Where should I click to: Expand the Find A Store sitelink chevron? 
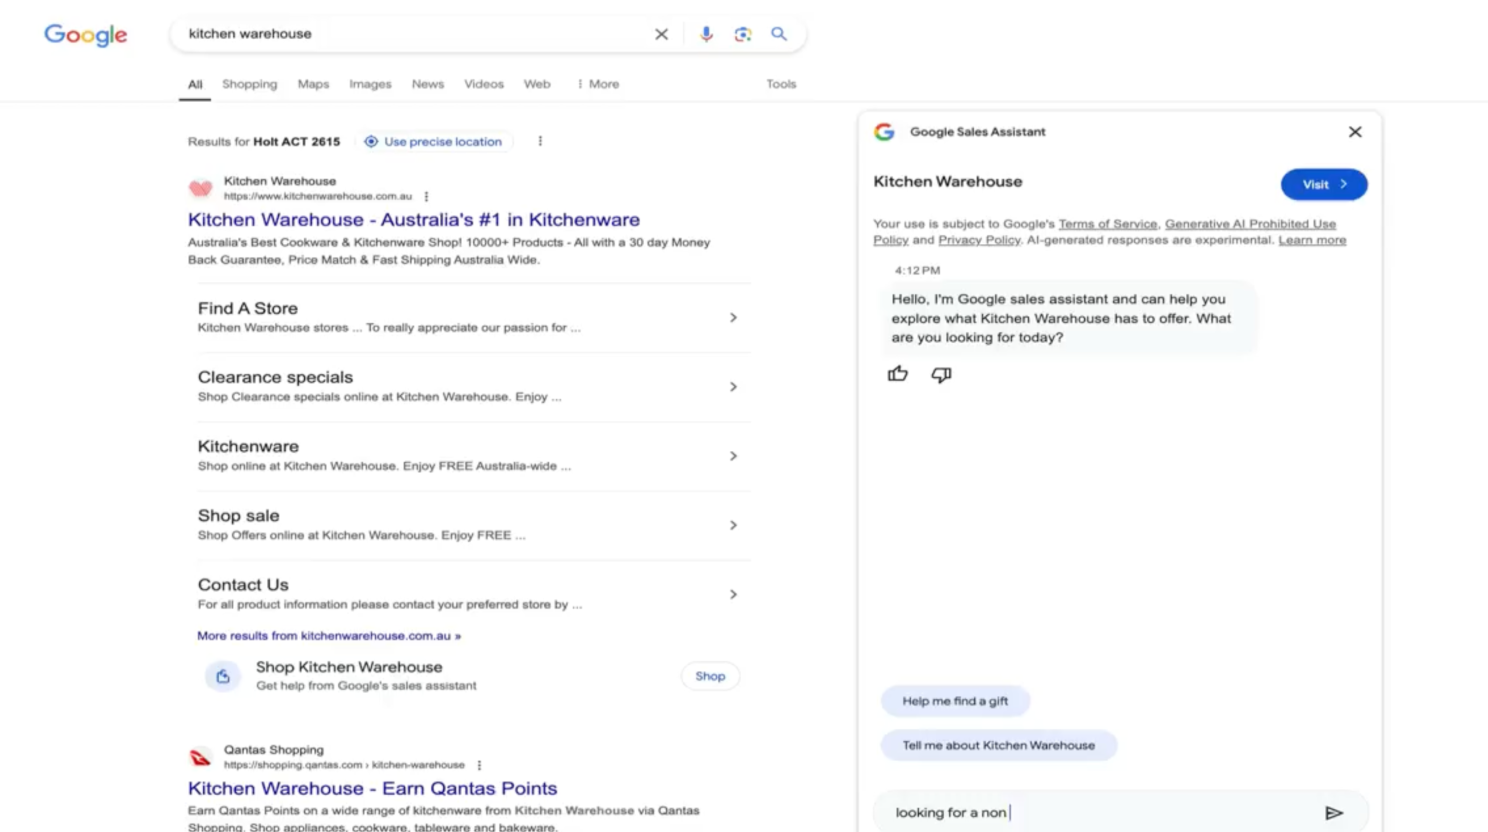[733, 318]
